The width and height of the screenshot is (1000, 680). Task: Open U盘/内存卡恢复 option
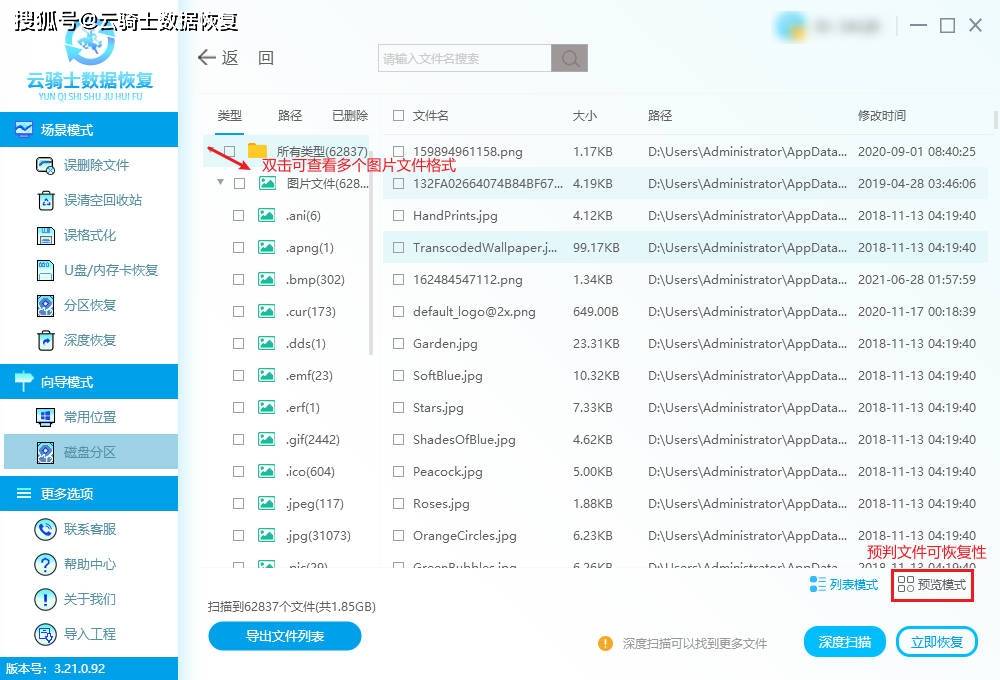point(46,270)
